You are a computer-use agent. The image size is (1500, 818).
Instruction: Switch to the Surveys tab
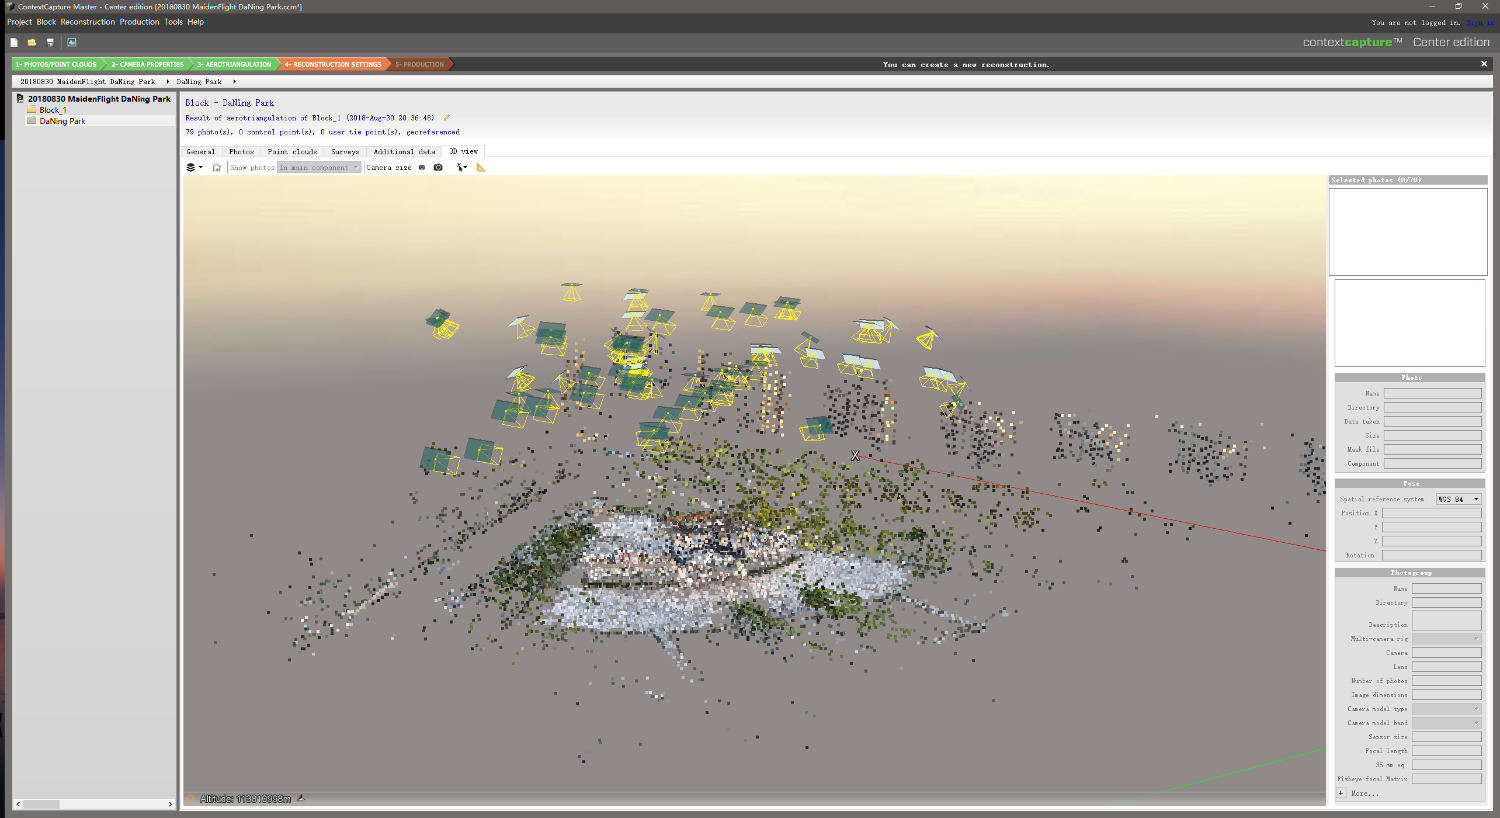[345, 152]
